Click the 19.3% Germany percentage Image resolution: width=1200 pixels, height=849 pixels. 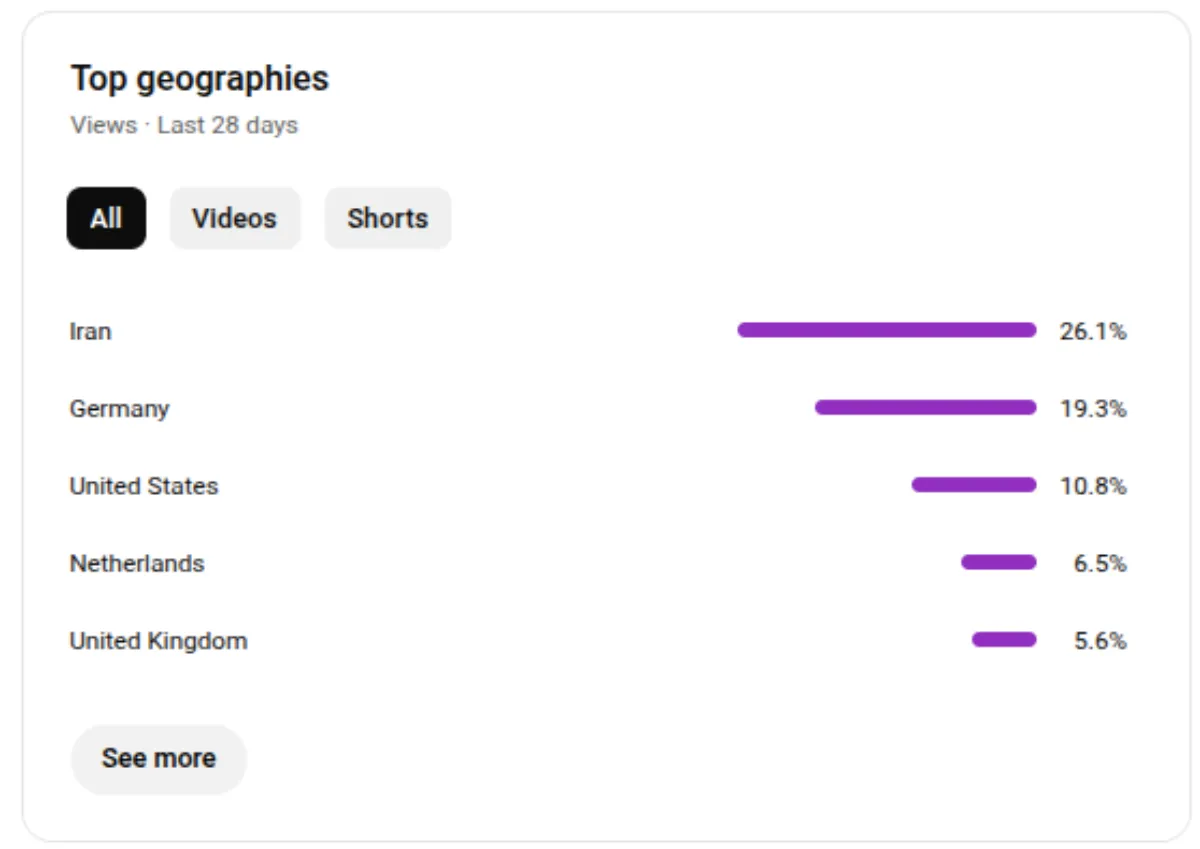coord(1092,408)
